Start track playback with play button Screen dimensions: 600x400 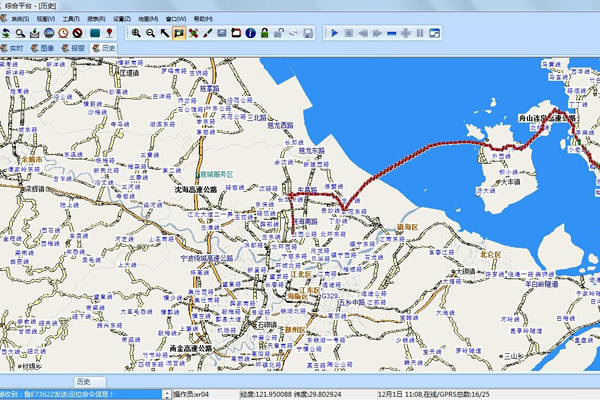pos(334,33)
